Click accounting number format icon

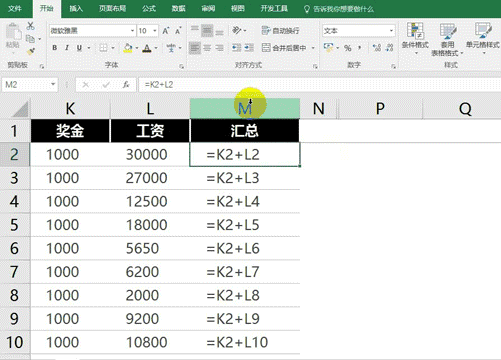(328, 48)
